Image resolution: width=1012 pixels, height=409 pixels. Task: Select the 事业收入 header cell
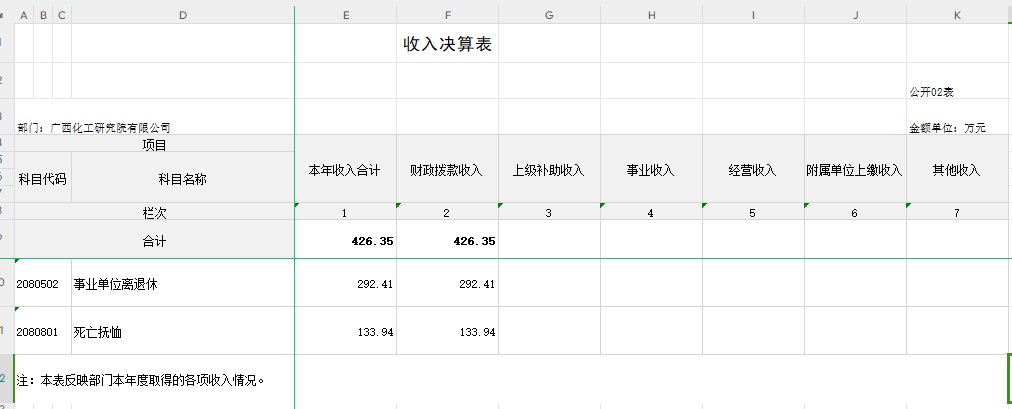pyautogui.click(x=651, y=170)
